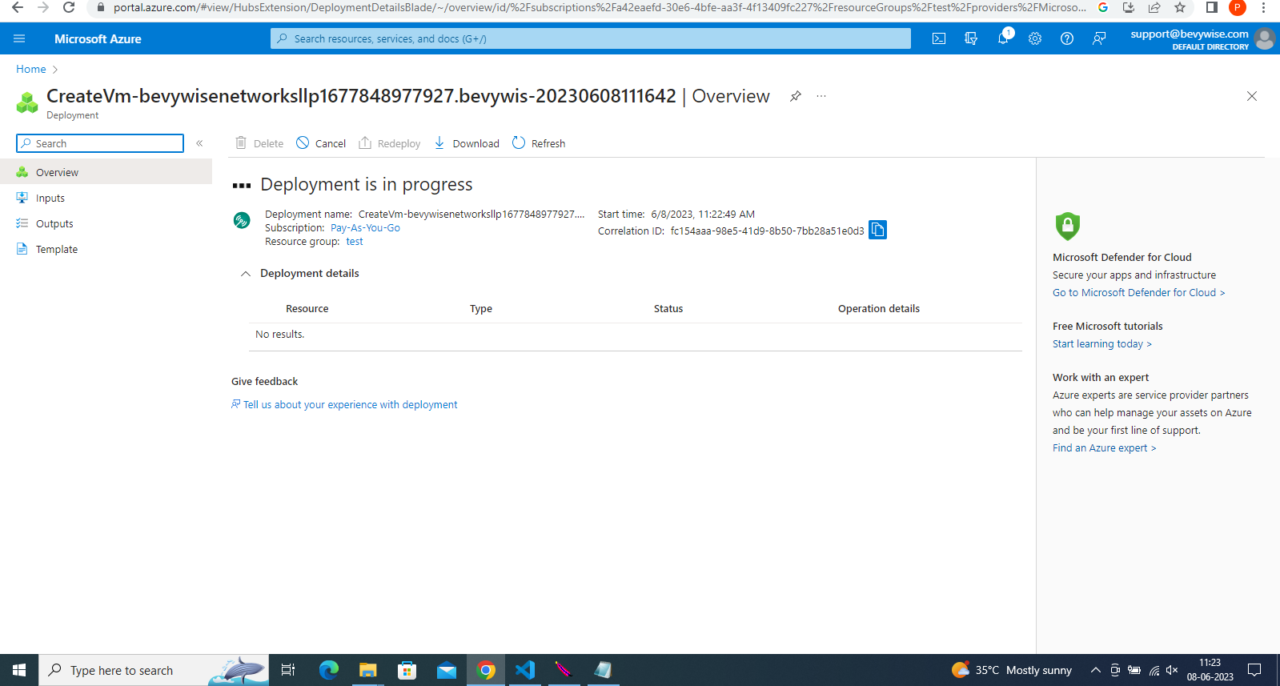1280x686 pixels.
Task: Cancel the deployment in progress
Action: [321, 144]
